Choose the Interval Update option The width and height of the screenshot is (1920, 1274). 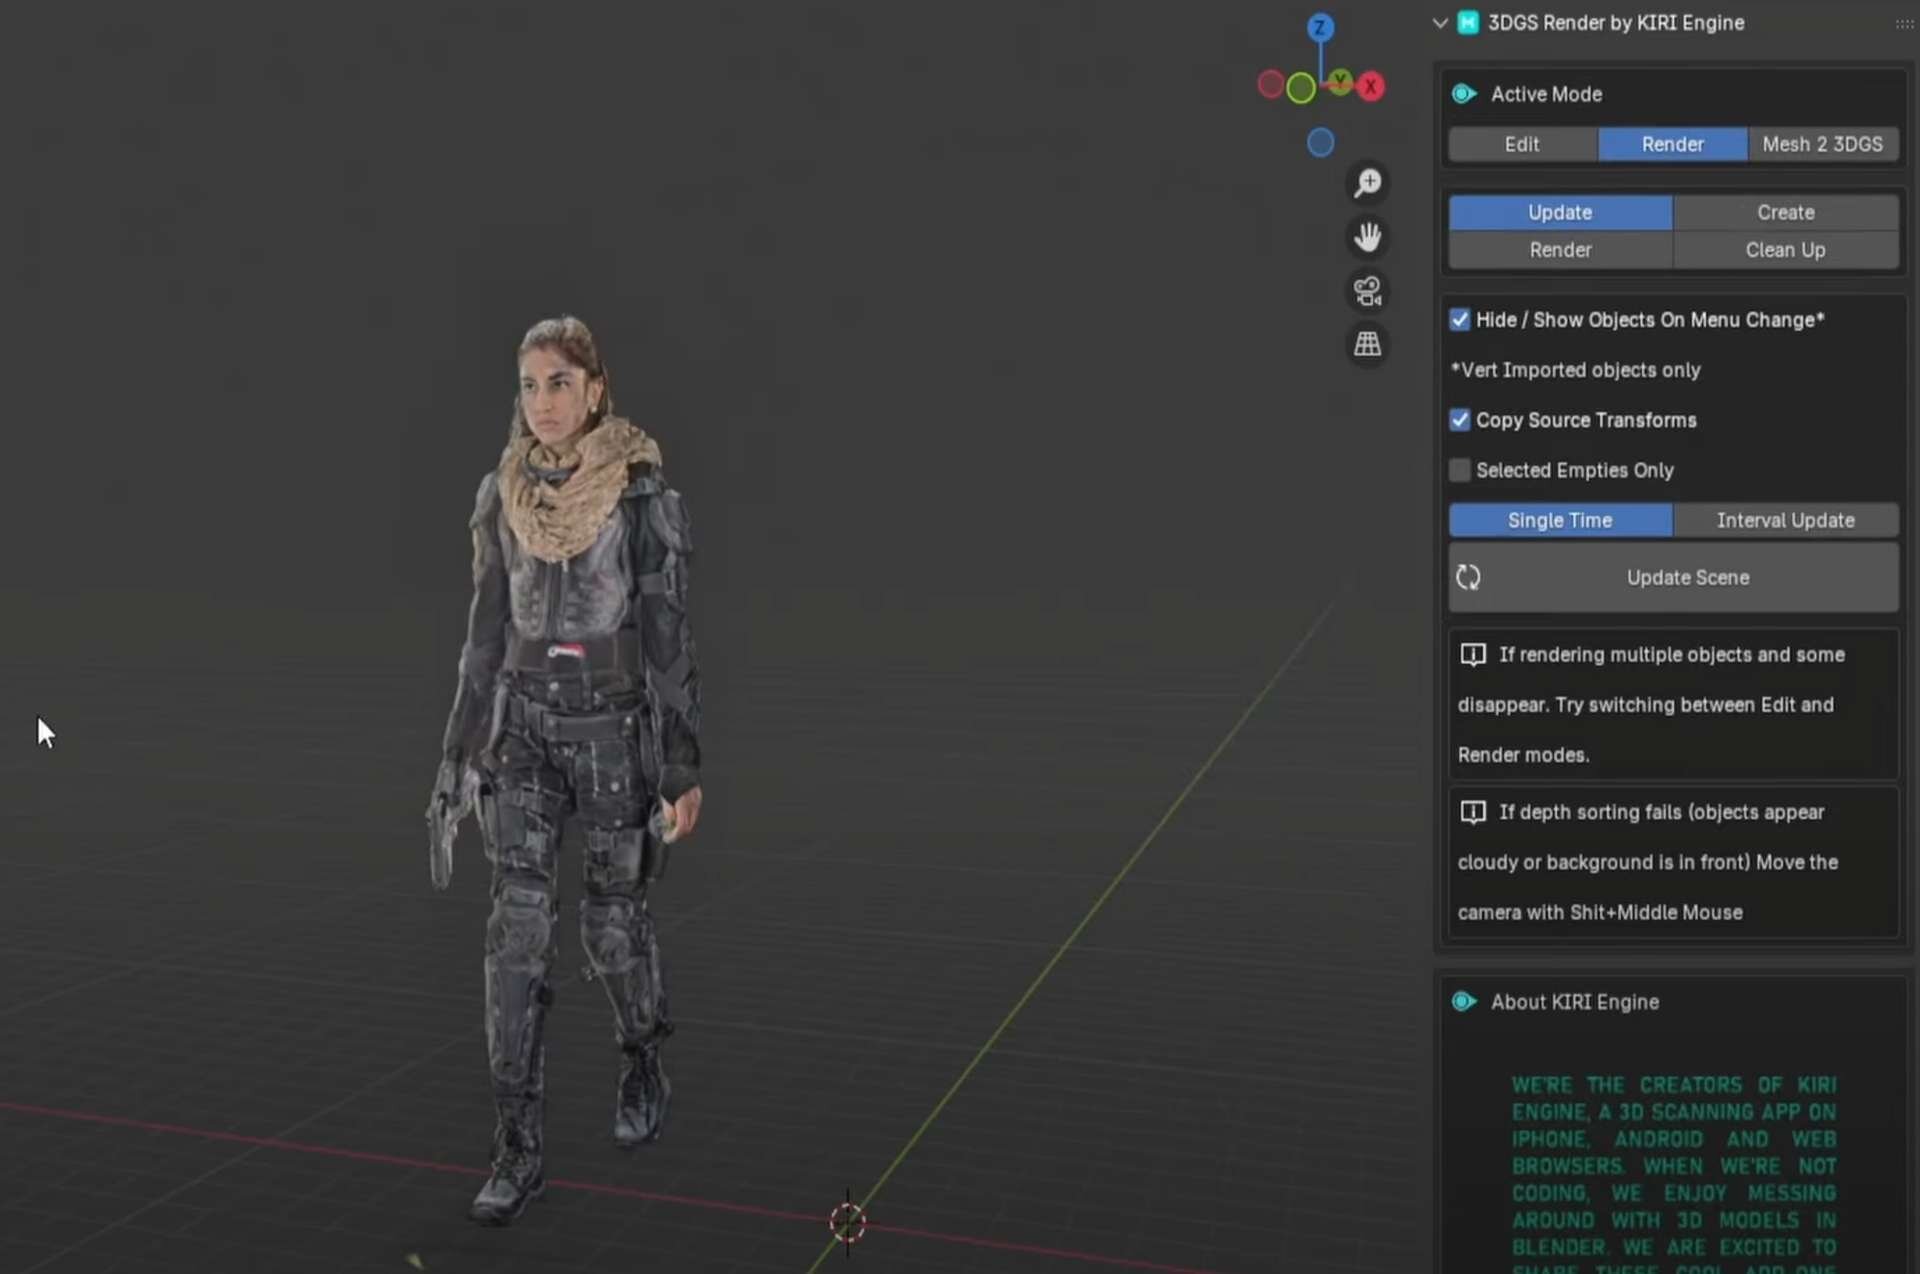click(1785, 520)
